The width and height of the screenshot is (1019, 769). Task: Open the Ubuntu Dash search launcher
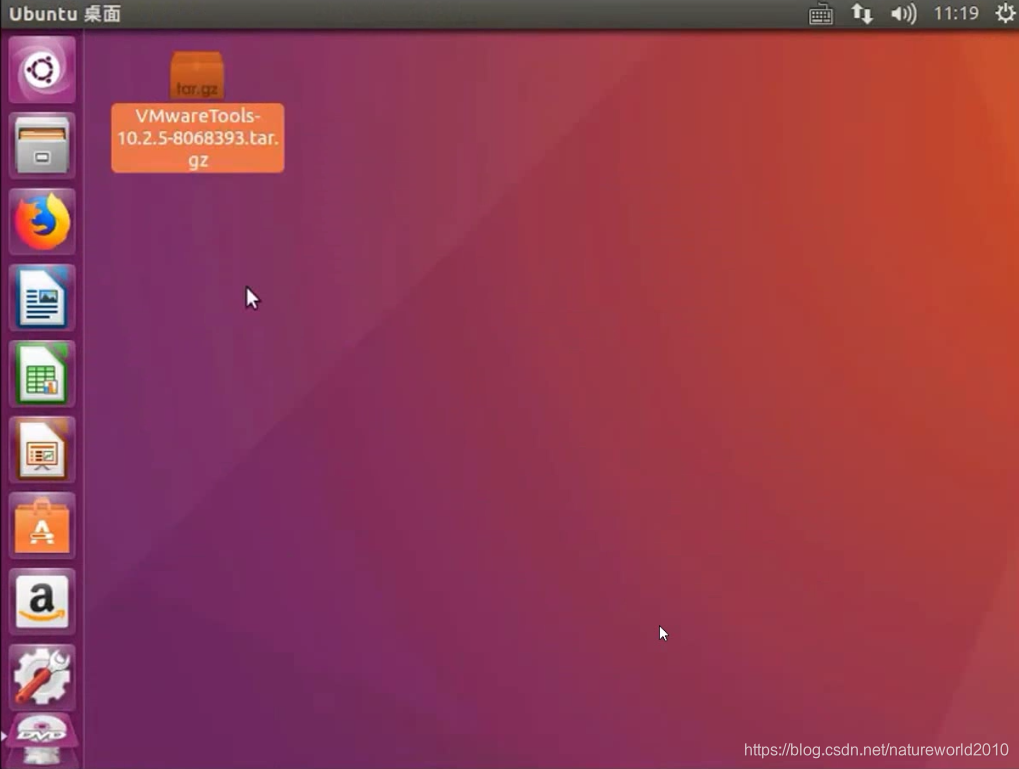point(42,70)
